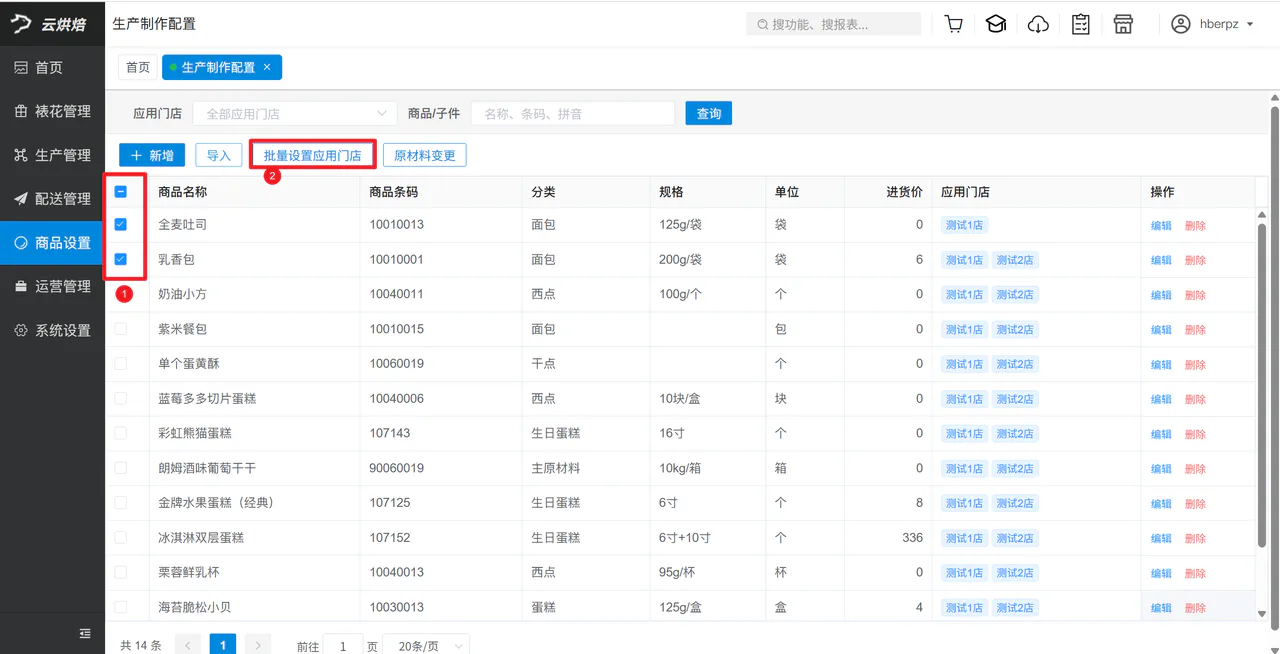Screen dimensions: 1280x654
Task: Click the user avatar icon beside hberpz
Action: [1181, 24]
